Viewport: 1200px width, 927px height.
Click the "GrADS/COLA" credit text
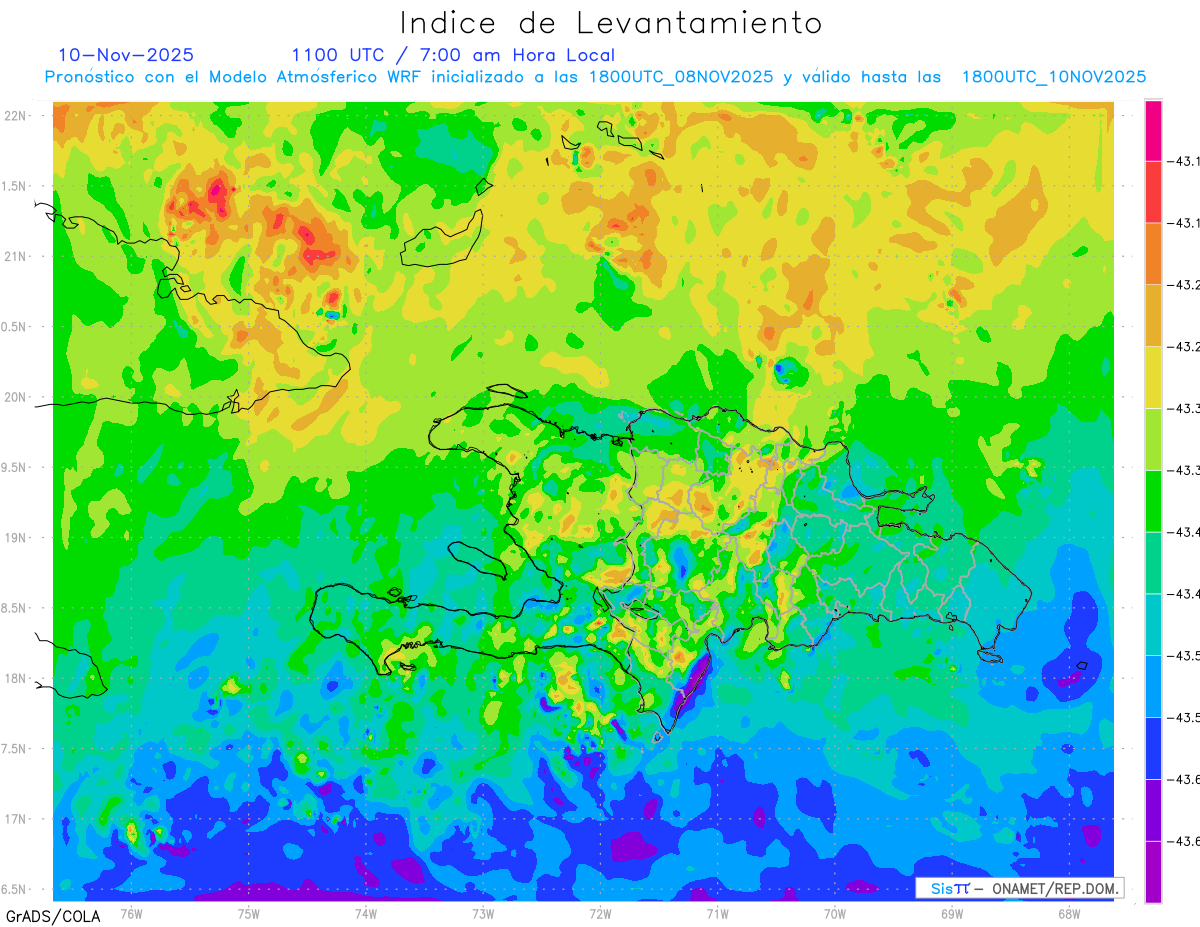pyautogui.click(x=53, y=916)
